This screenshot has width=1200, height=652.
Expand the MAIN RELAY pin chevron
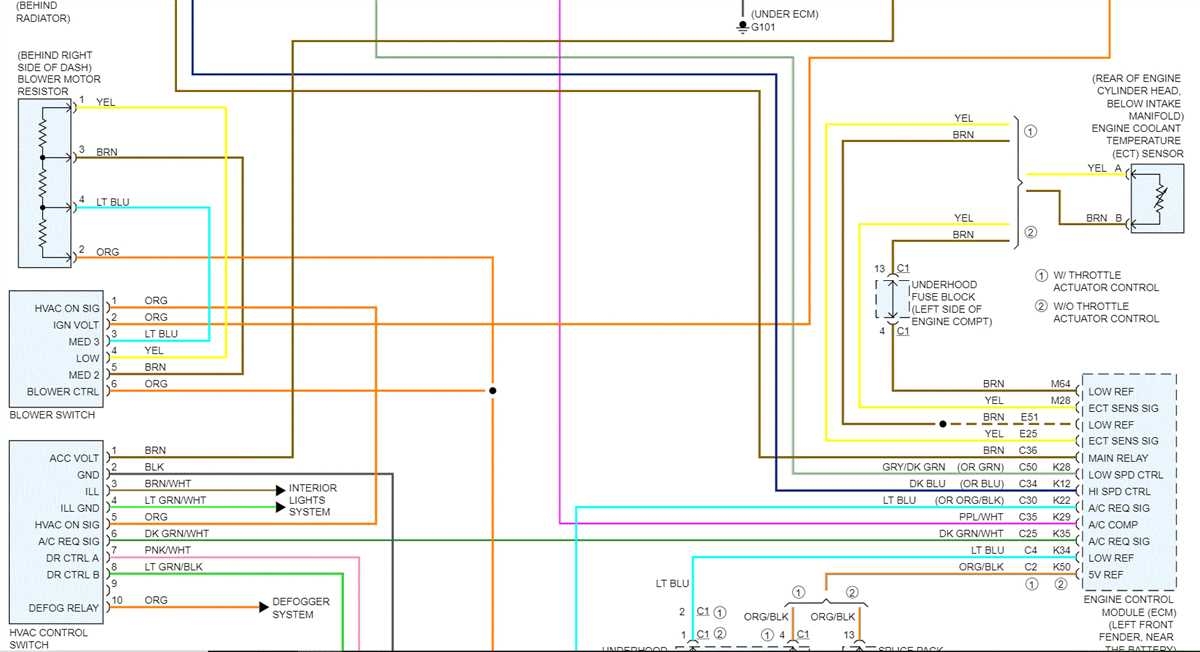pos(1076,458)
